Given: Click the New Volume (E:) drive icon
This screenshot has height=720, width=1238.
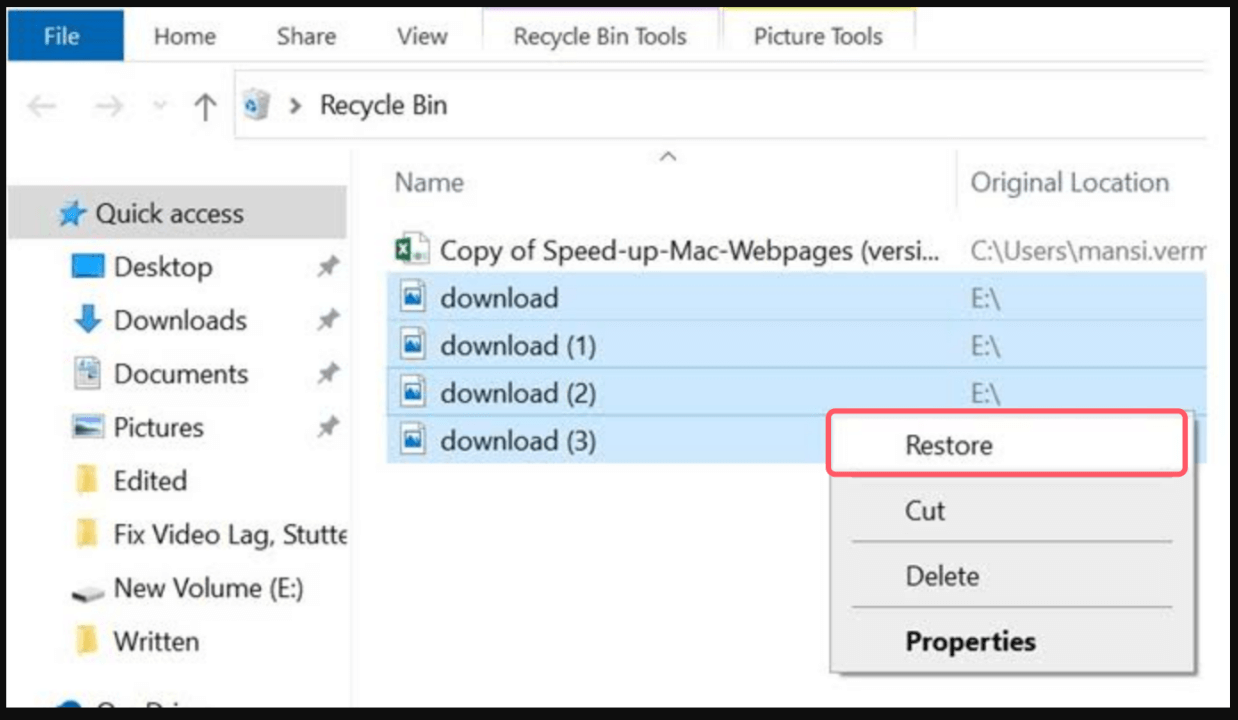Looking at the screenshot, I should pos(88,590).
